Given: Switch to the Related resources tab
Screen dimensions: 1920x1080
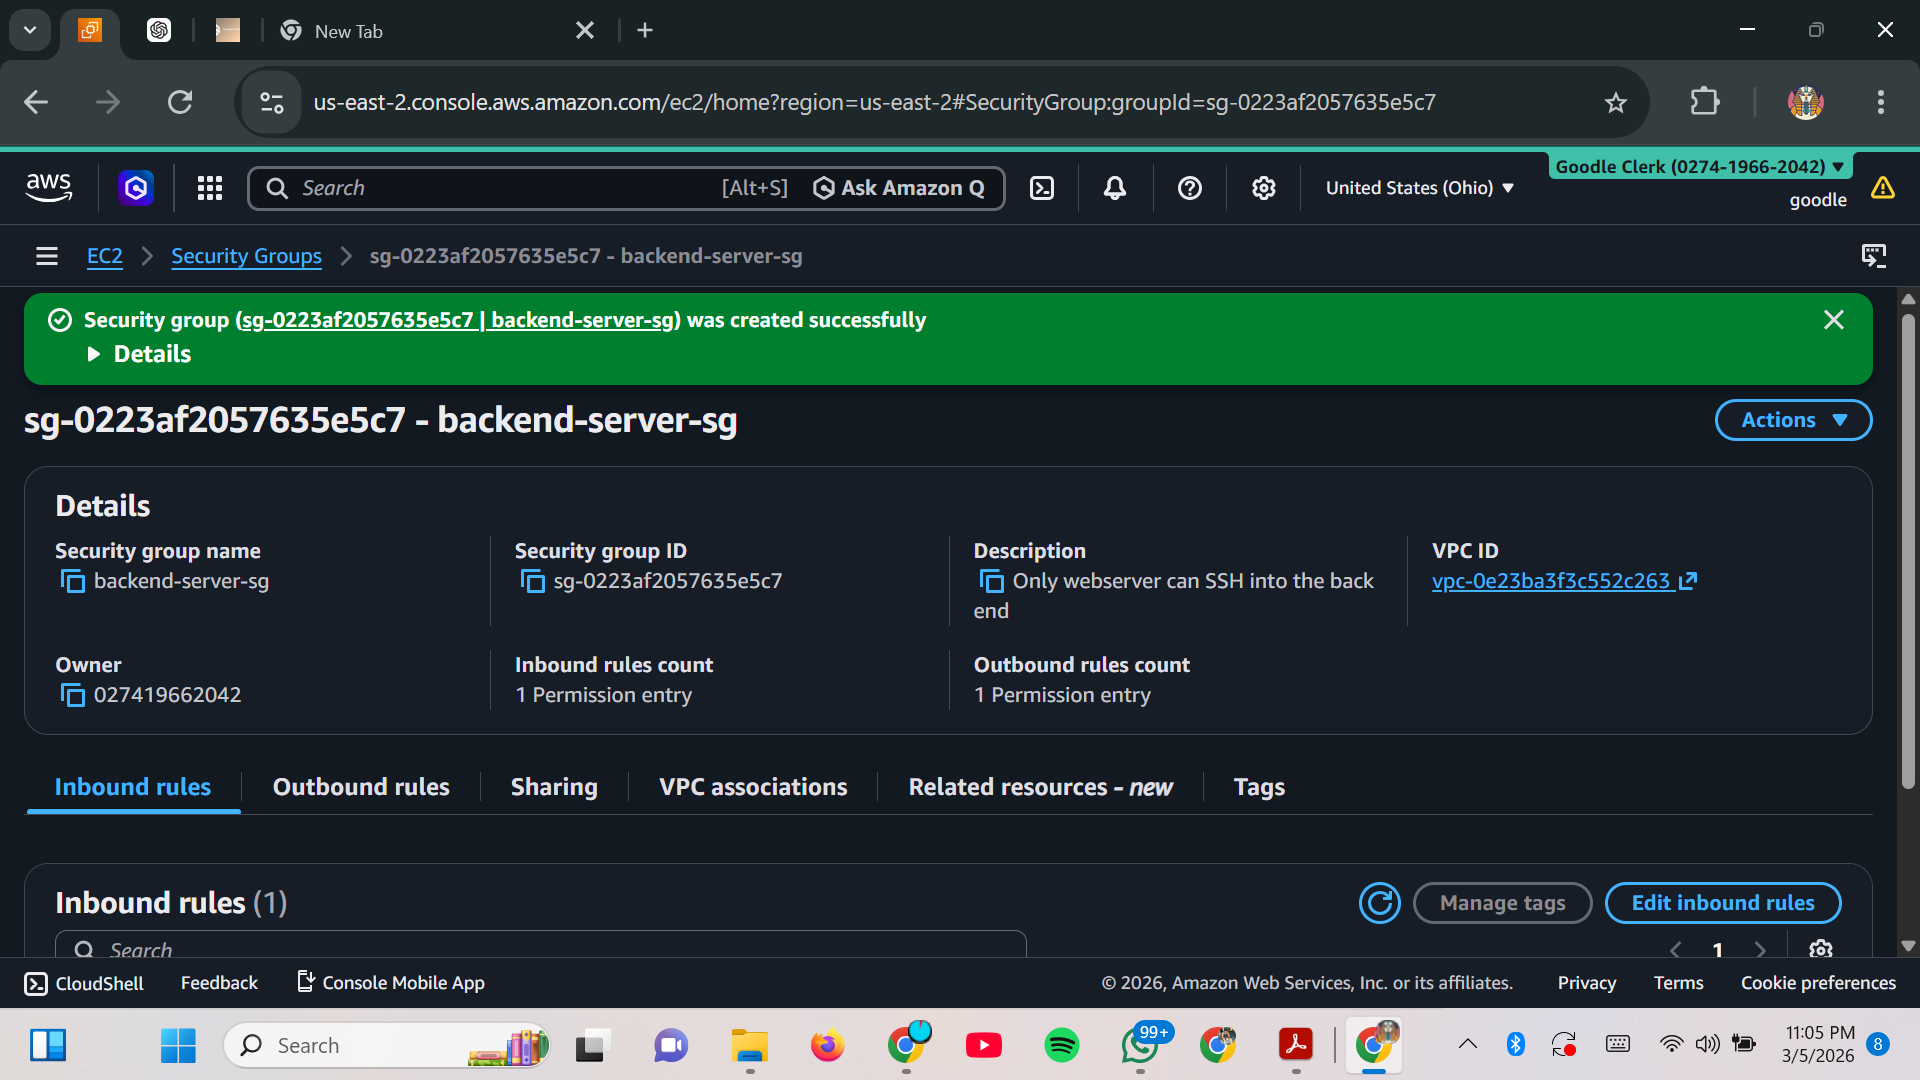Looking at the screenshot, I should pyautogui.click(x=1040, y=787).
